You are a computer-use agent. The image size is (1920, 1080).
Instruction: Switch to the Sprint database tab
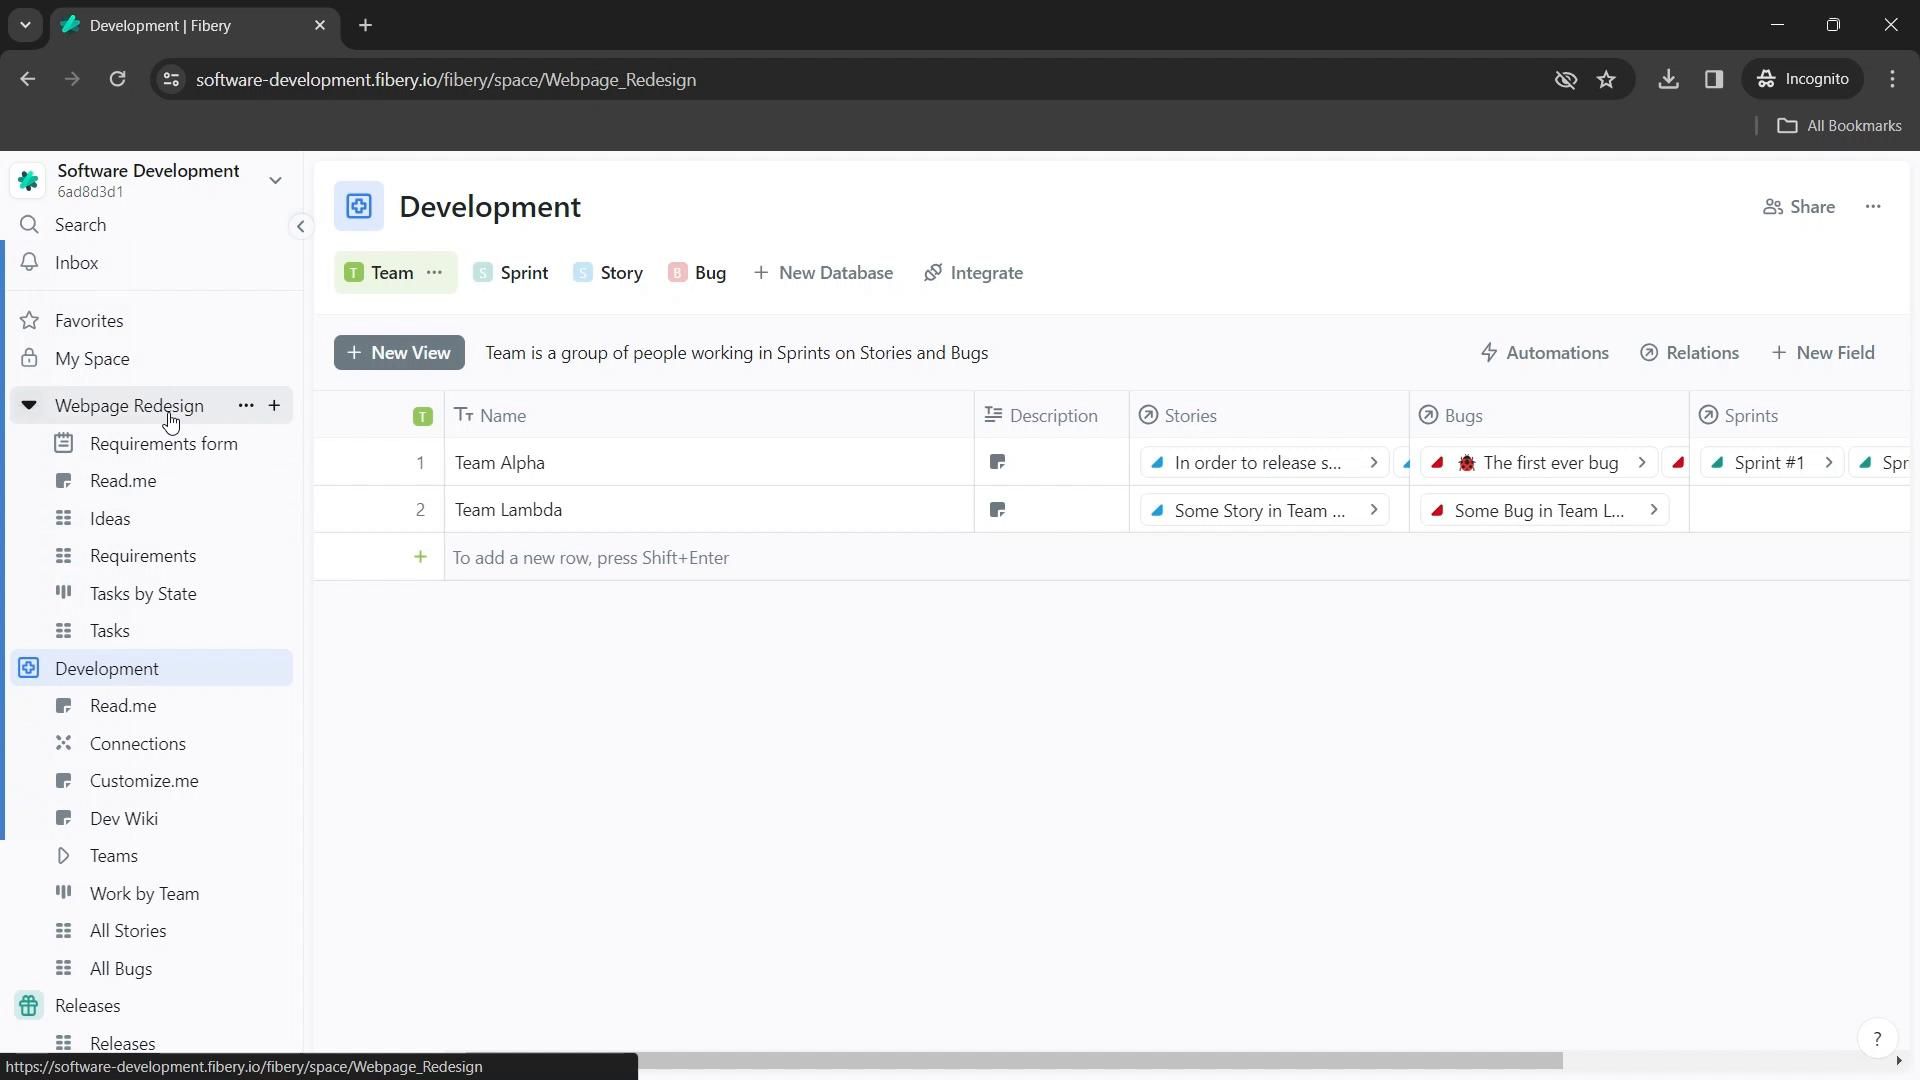click(511, 273)
